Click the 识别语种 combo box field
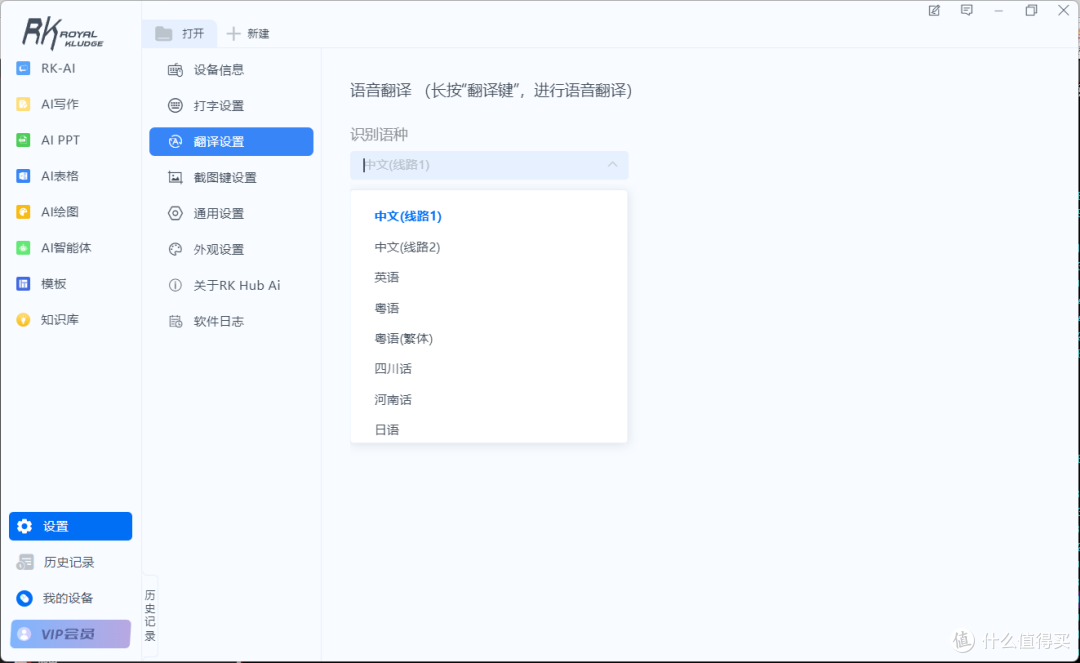This screenshot has height=663, width=1080. pyautogui.click(x=489, y=165)
